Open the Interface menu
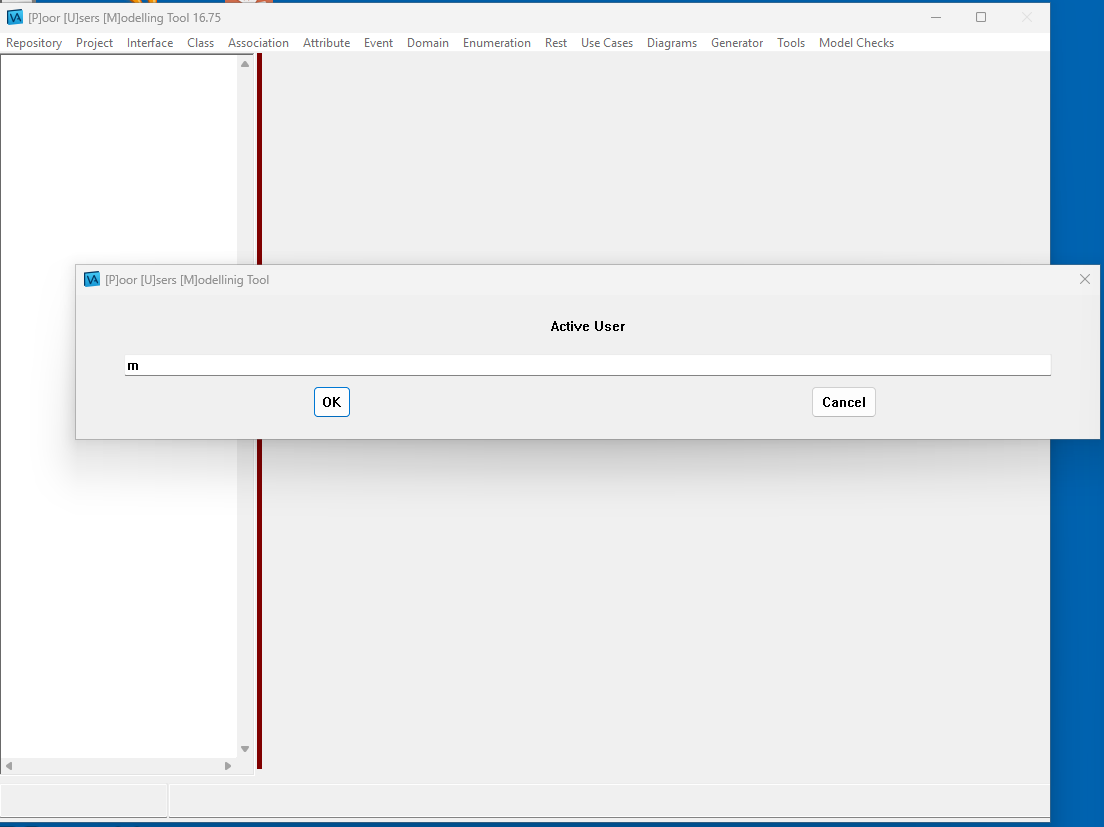Screen dimensions: 1104x827 pos(150,43)
